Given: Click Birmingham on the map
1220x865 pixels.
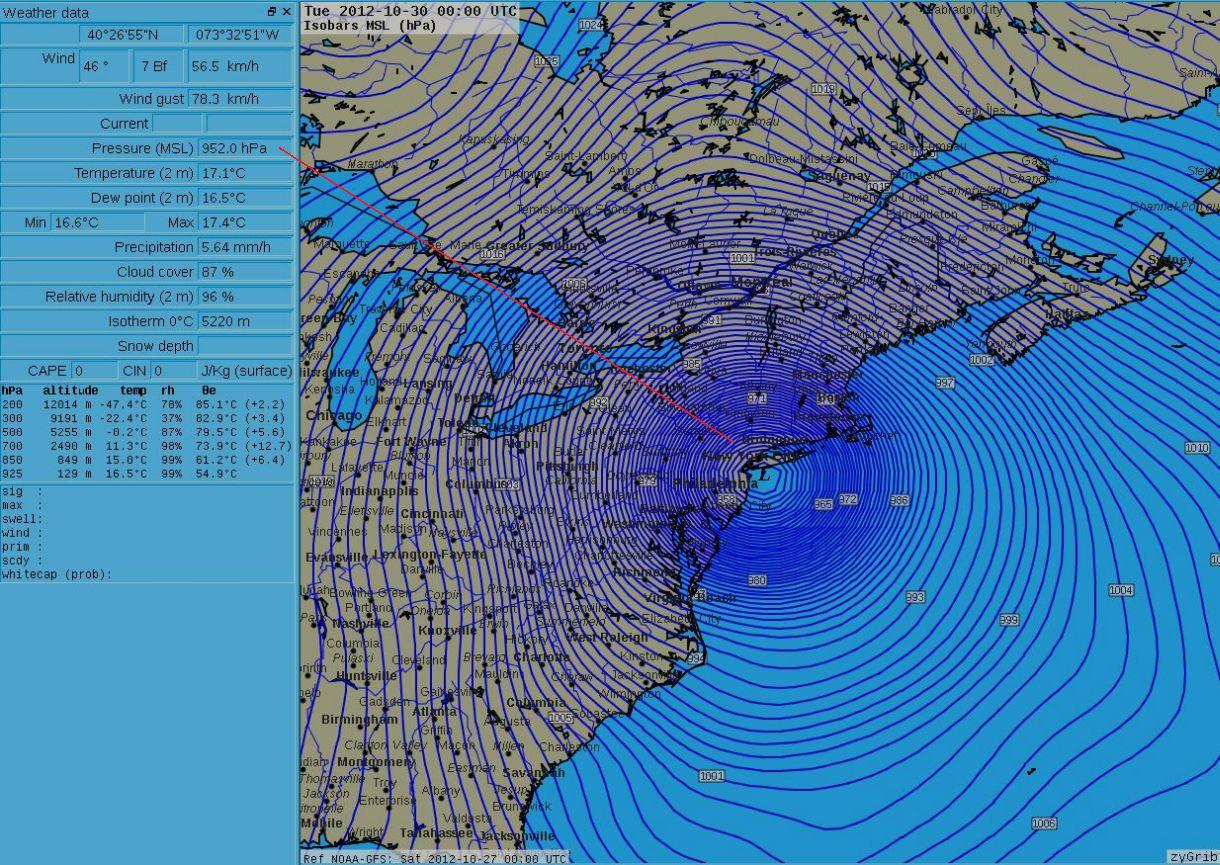Looking at the screenshot, I should click(x=360, y=719).
